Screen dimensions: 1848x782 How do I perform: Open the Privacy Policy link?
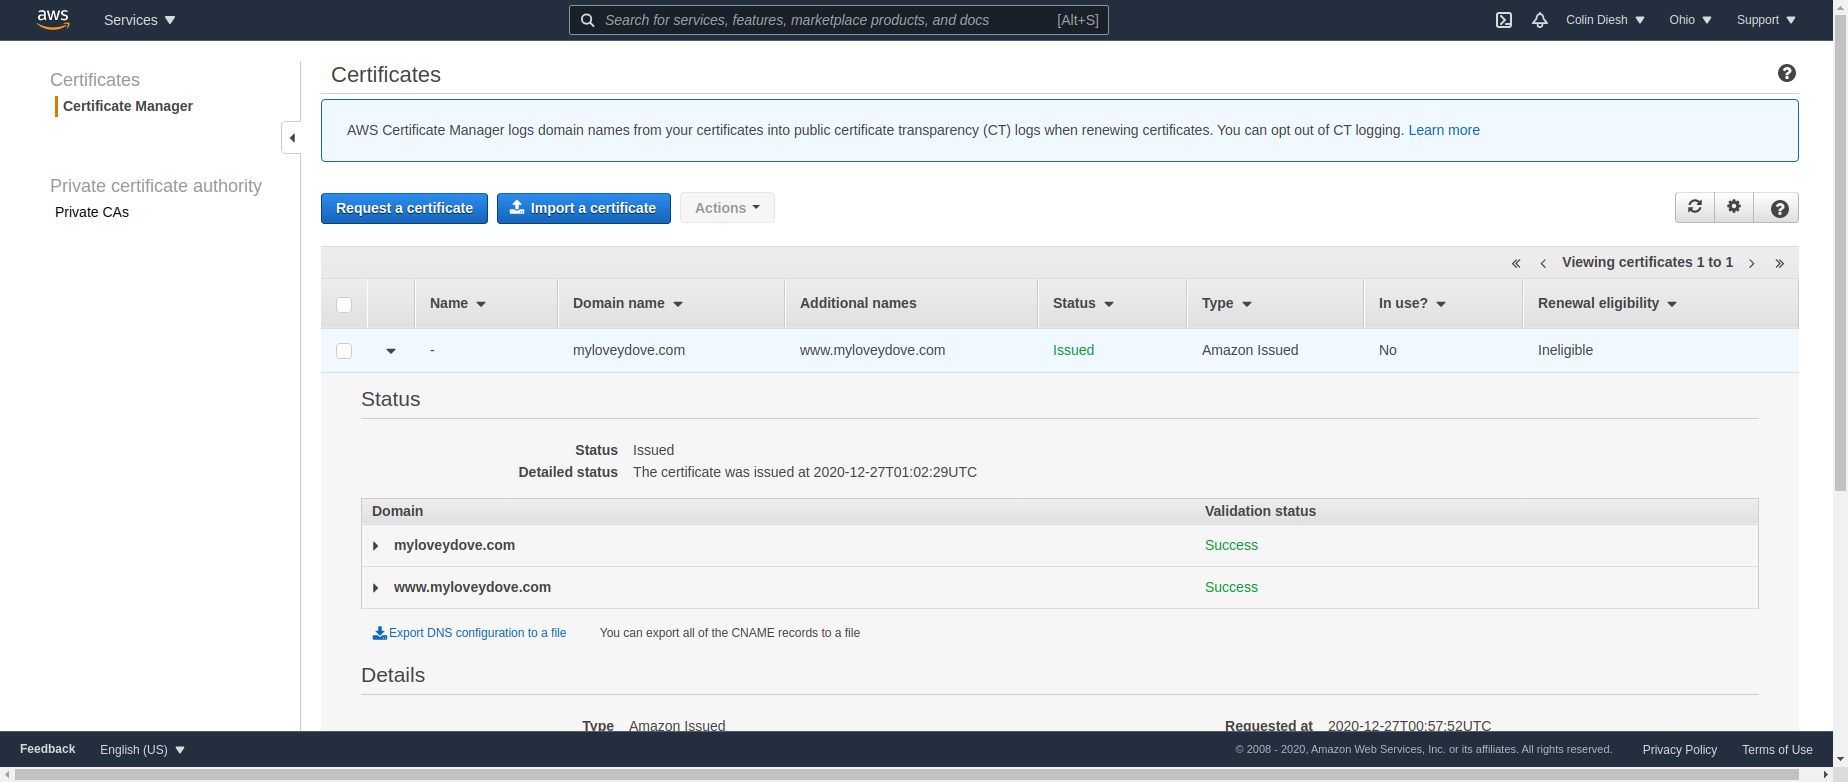point(1679,750)
